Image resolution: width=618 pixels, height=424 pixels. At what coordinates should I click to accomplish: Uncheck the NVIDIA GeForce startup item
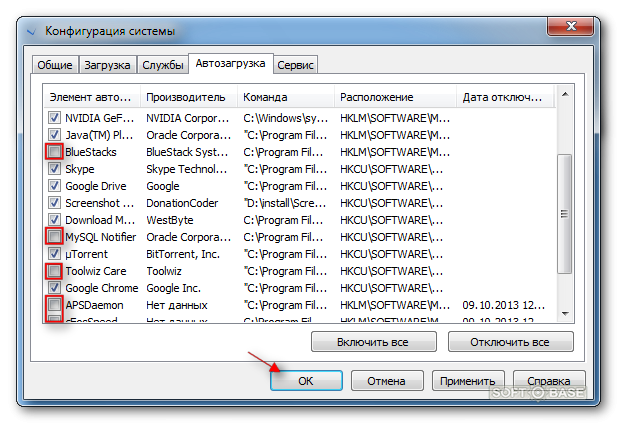(x=54, y=118)
